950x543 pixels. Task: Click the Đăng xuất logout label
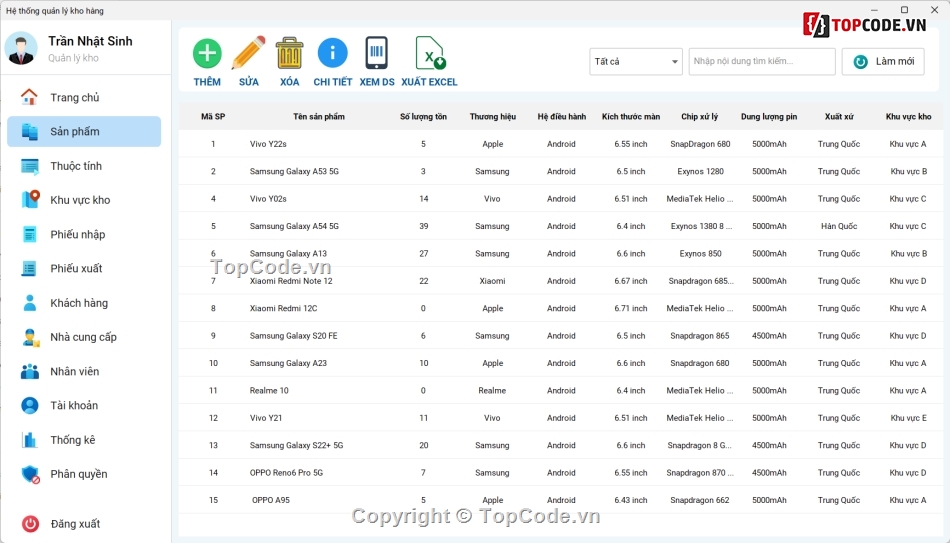pos(75,524)
